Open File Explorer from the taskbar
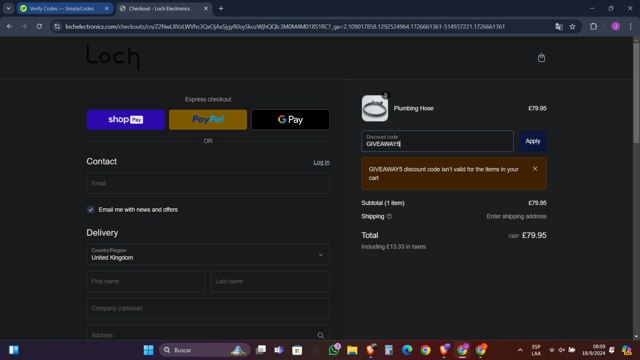The height and width of the screenshot is (360, 640). point(352,350)
